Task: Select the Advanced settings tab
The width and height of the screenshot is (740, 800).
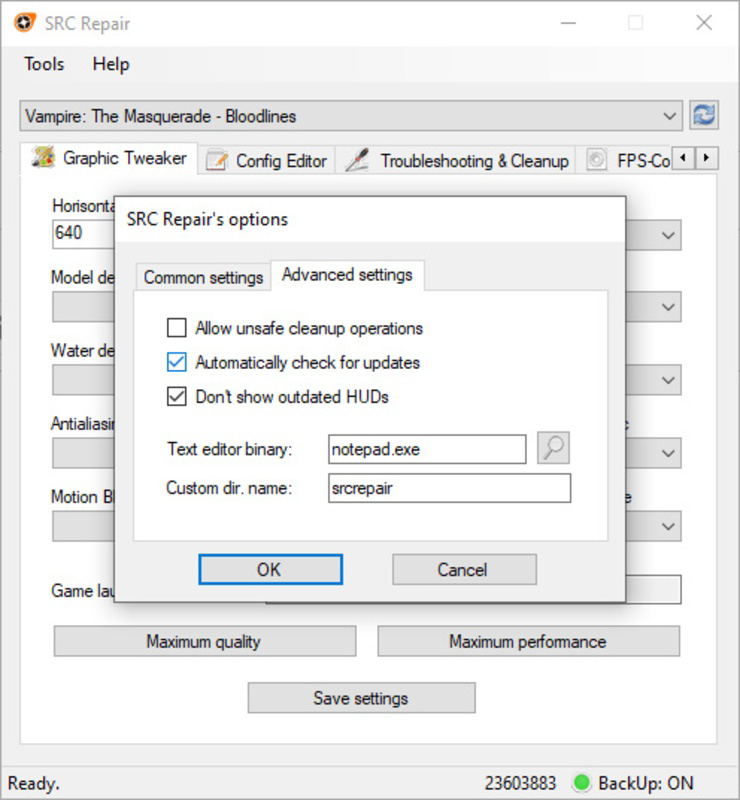Action: coord(347,275)
